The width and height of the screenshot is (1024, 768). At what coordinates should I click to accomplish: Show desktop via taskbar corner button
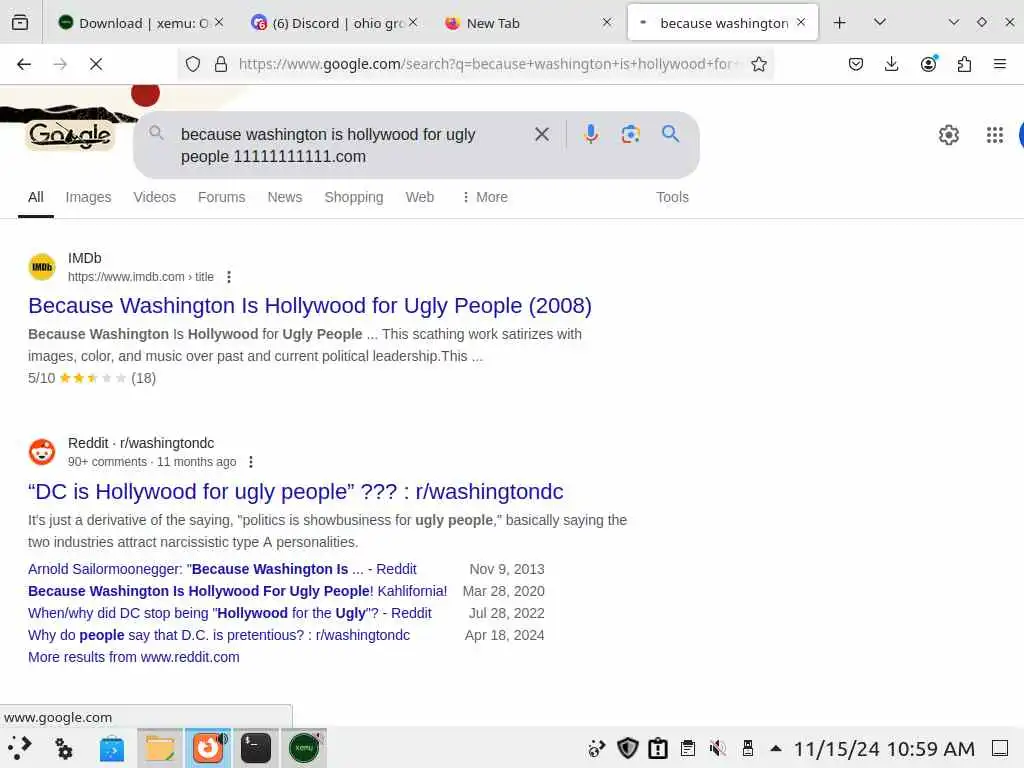(x=1000, y=748)
